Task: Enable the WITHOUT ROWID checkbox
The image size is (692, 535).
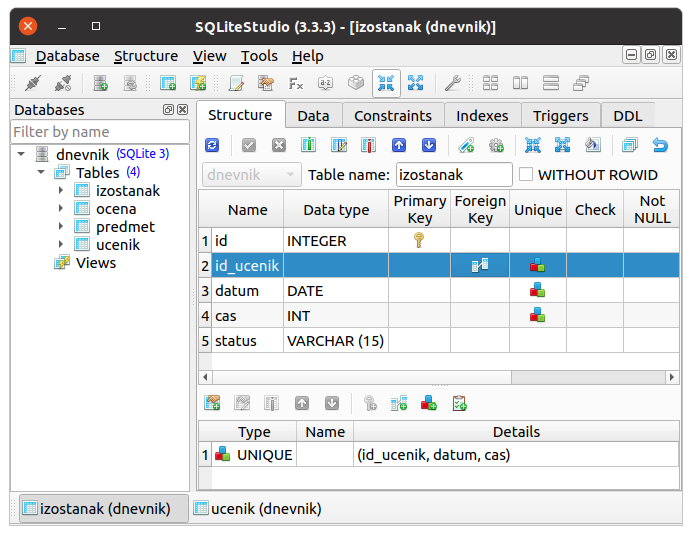Action: (526, 175)
